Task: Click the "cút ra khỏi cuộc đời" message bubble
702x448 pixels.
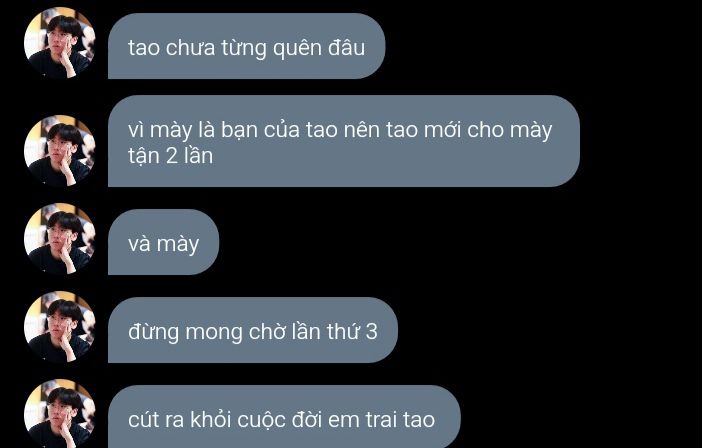Action: (x=284, y=417)
